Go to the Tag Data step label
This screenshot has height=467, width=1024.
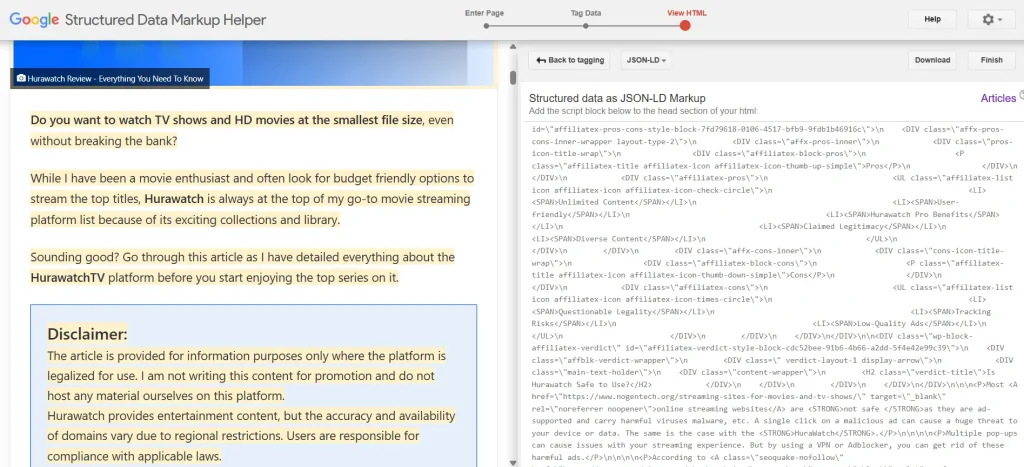[x=585, y=12]
